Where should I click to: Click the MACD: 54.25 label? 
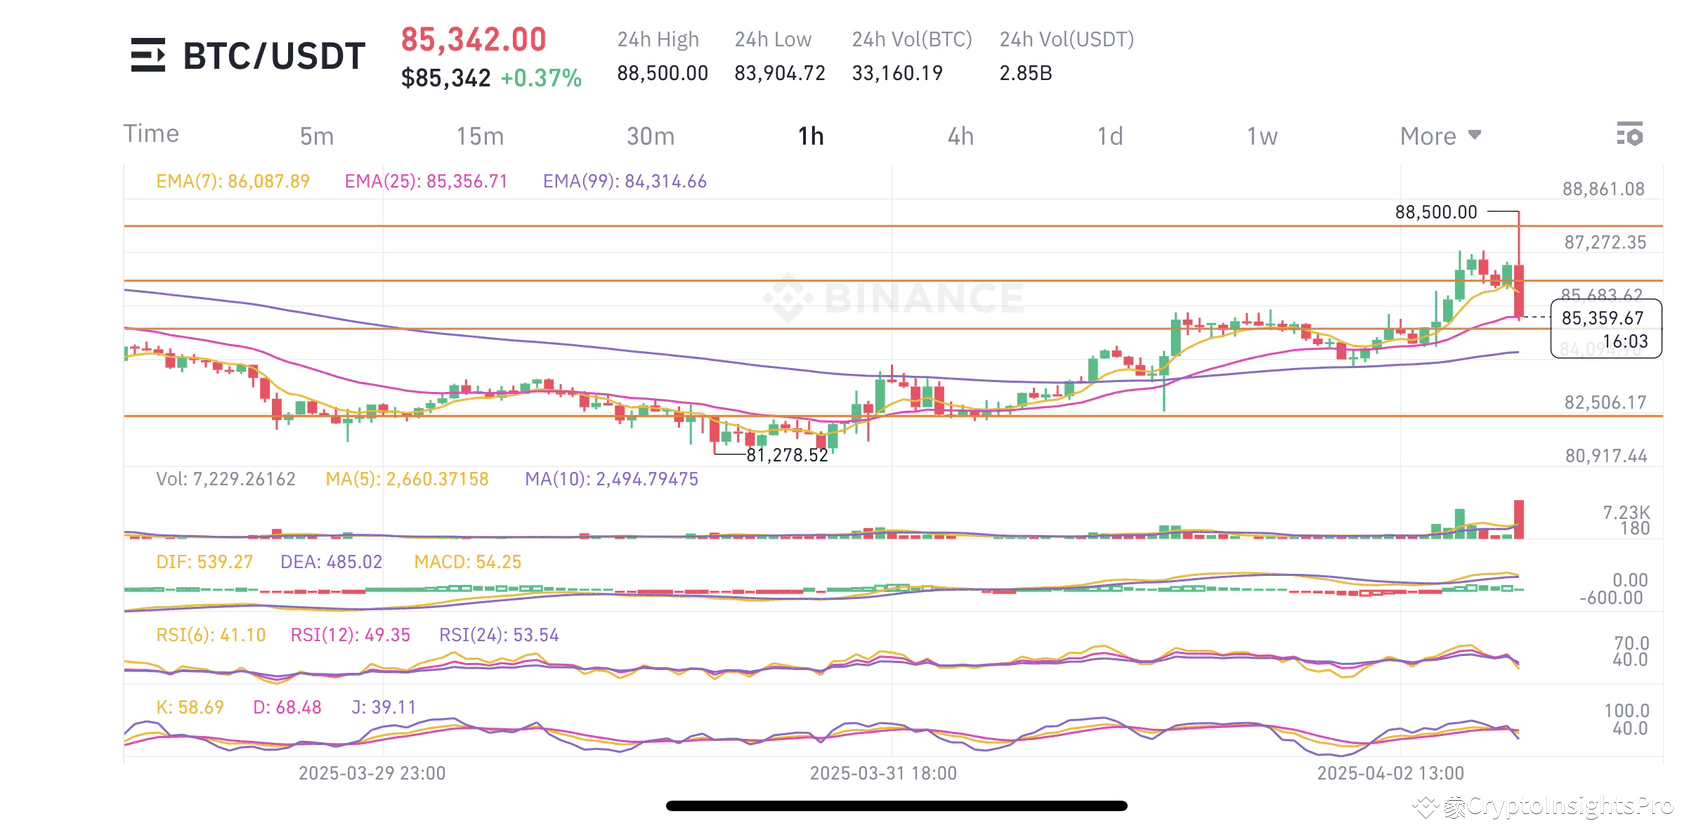[468, 562]
